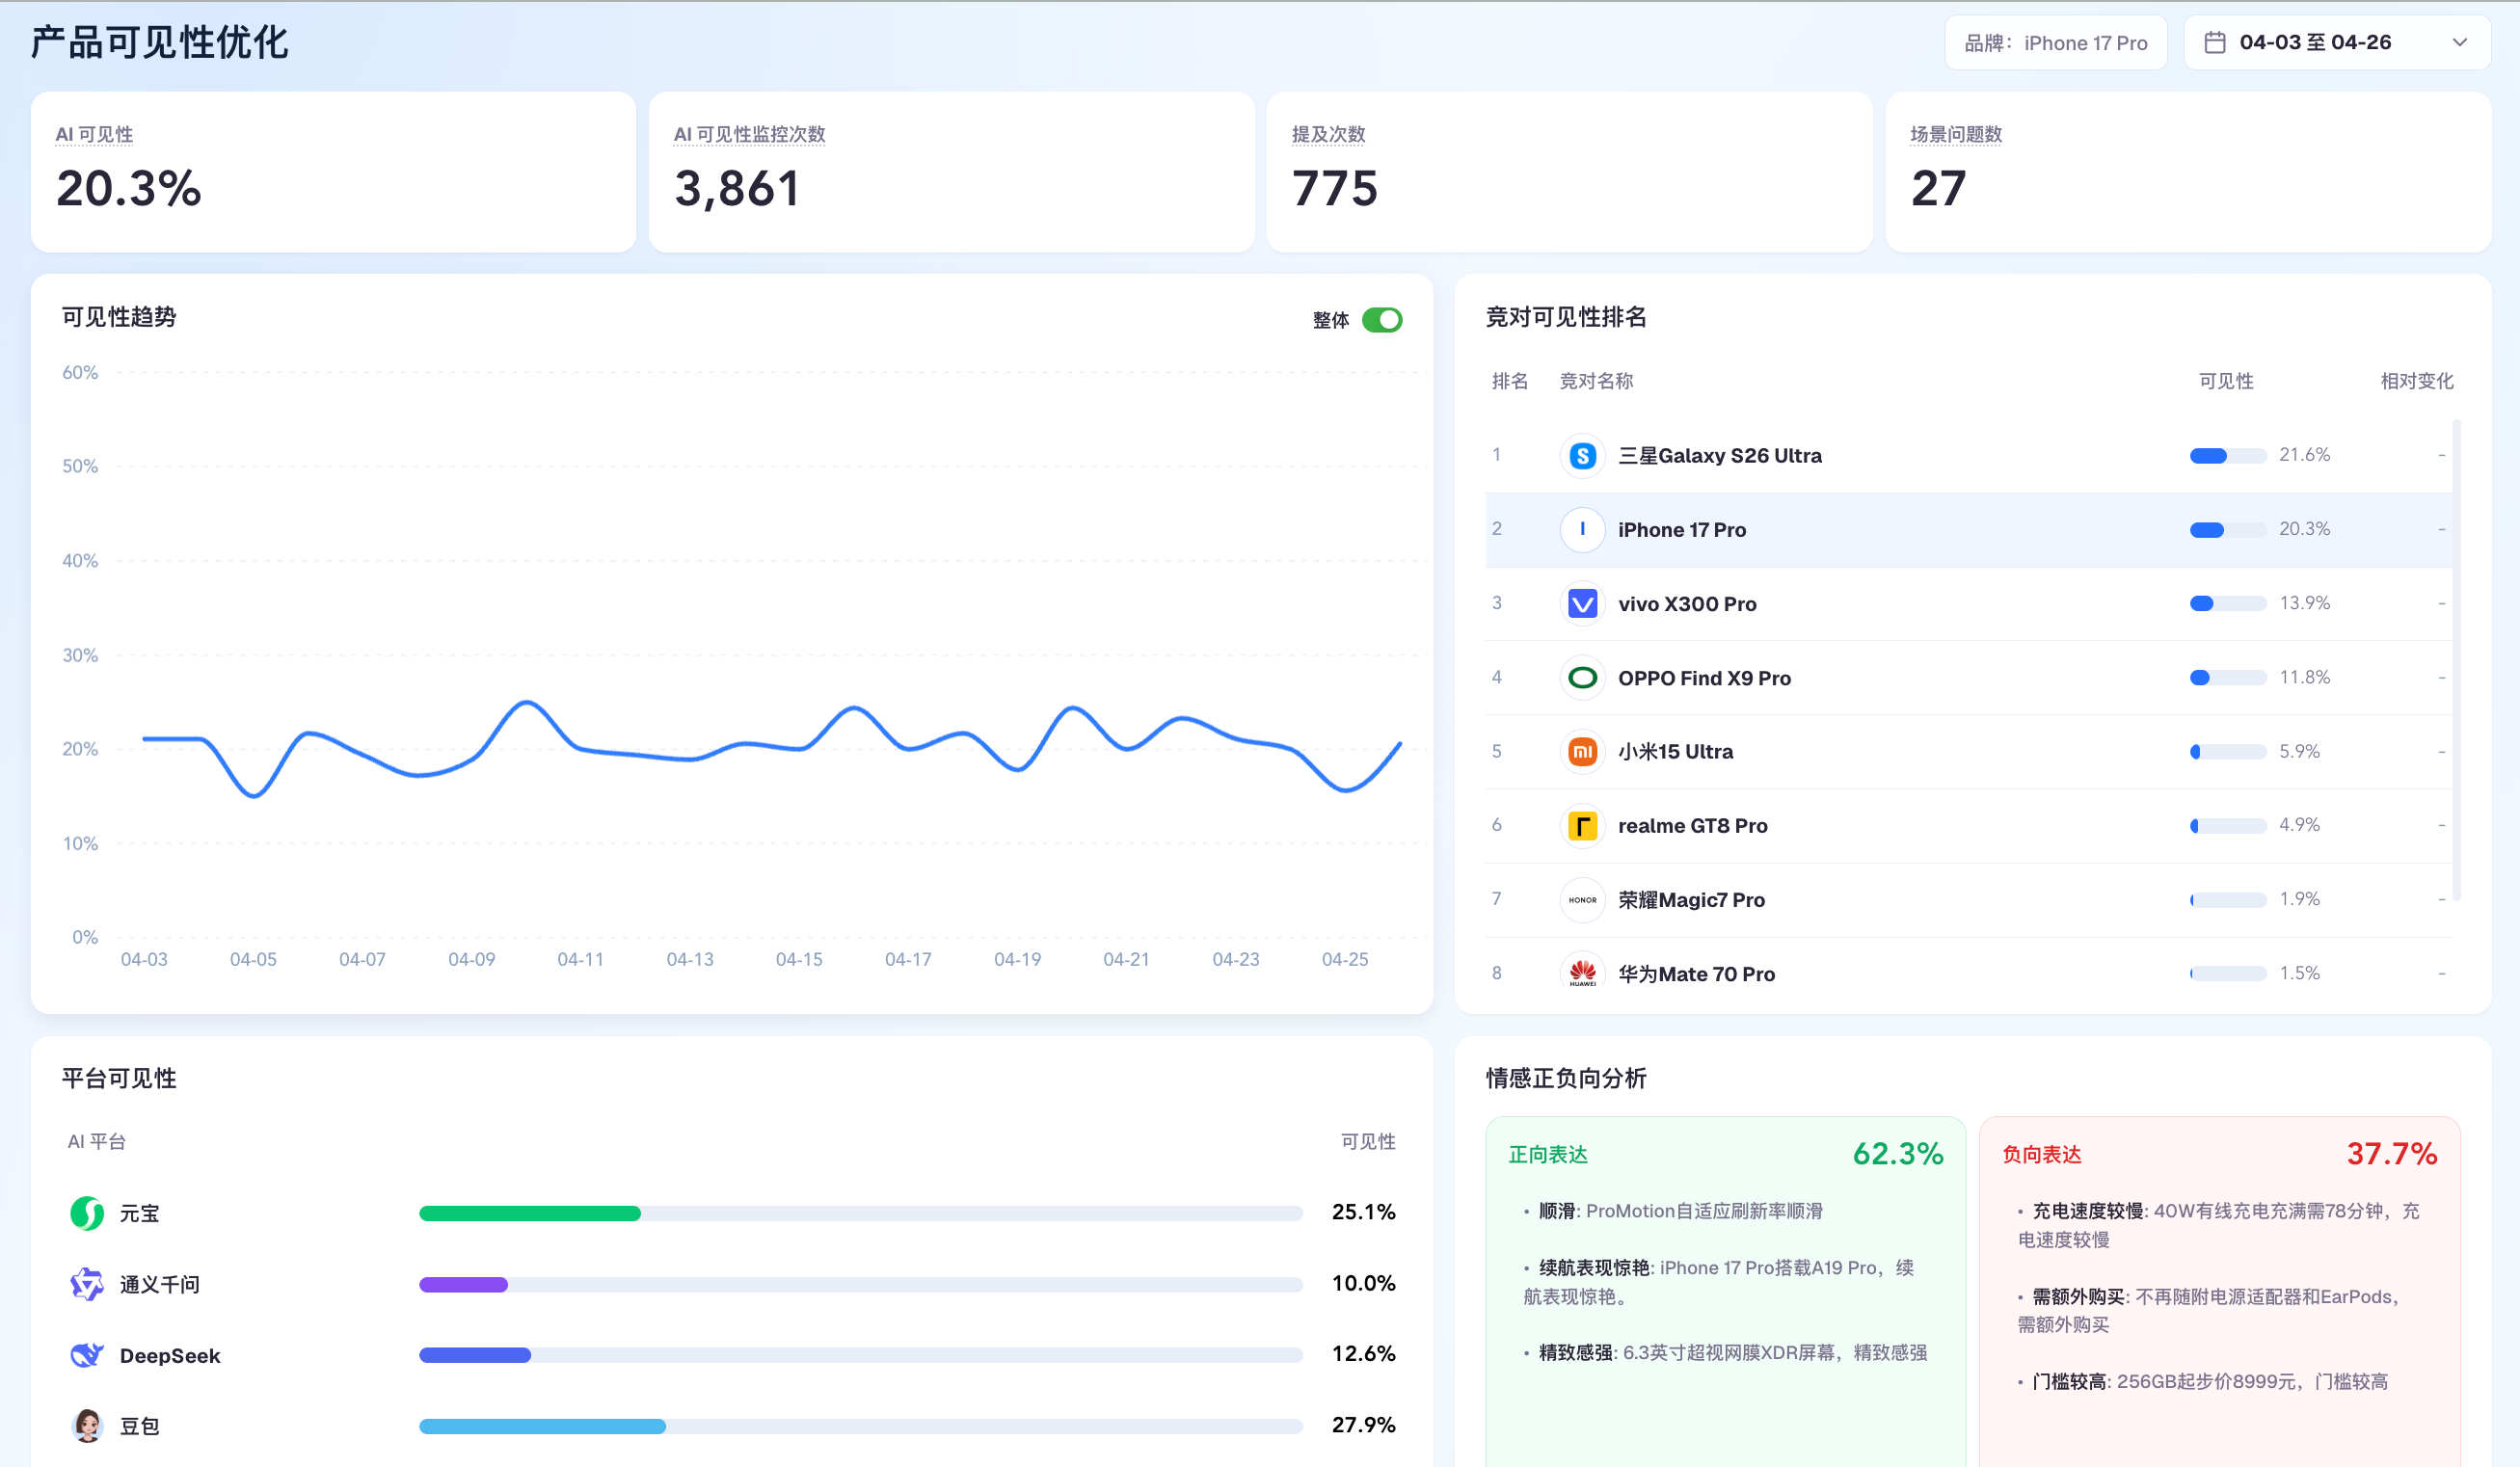This screenshot has height=1467, width=2520.
Task: Select the vivo X300 Pro name
Action: [1687, 604]
